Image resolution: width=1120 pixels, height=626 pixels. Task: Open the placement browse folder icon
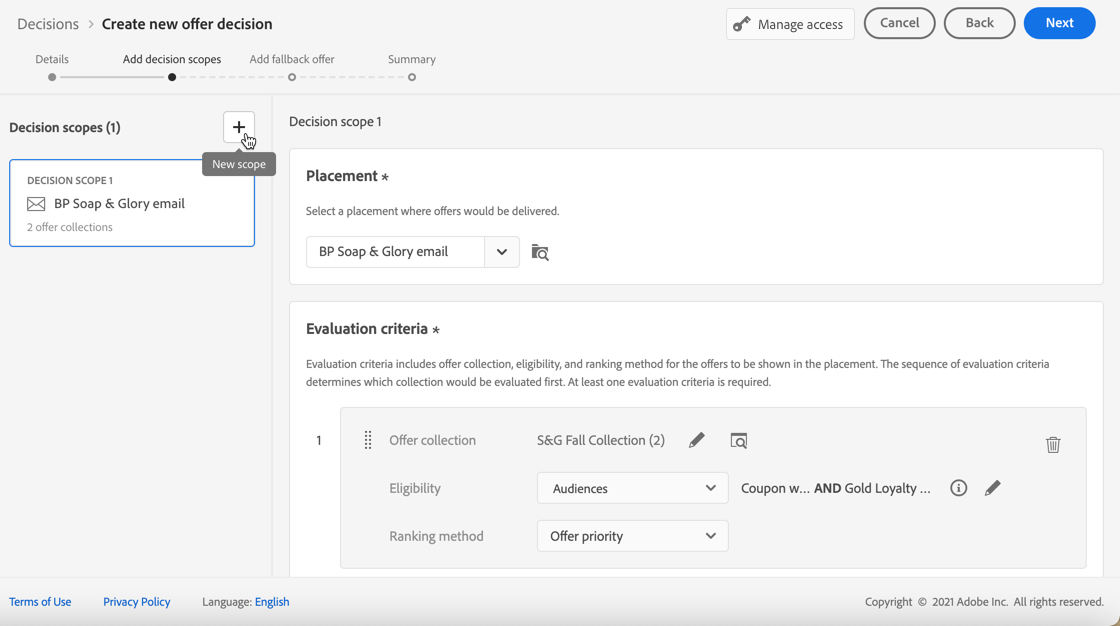point(540,252)
